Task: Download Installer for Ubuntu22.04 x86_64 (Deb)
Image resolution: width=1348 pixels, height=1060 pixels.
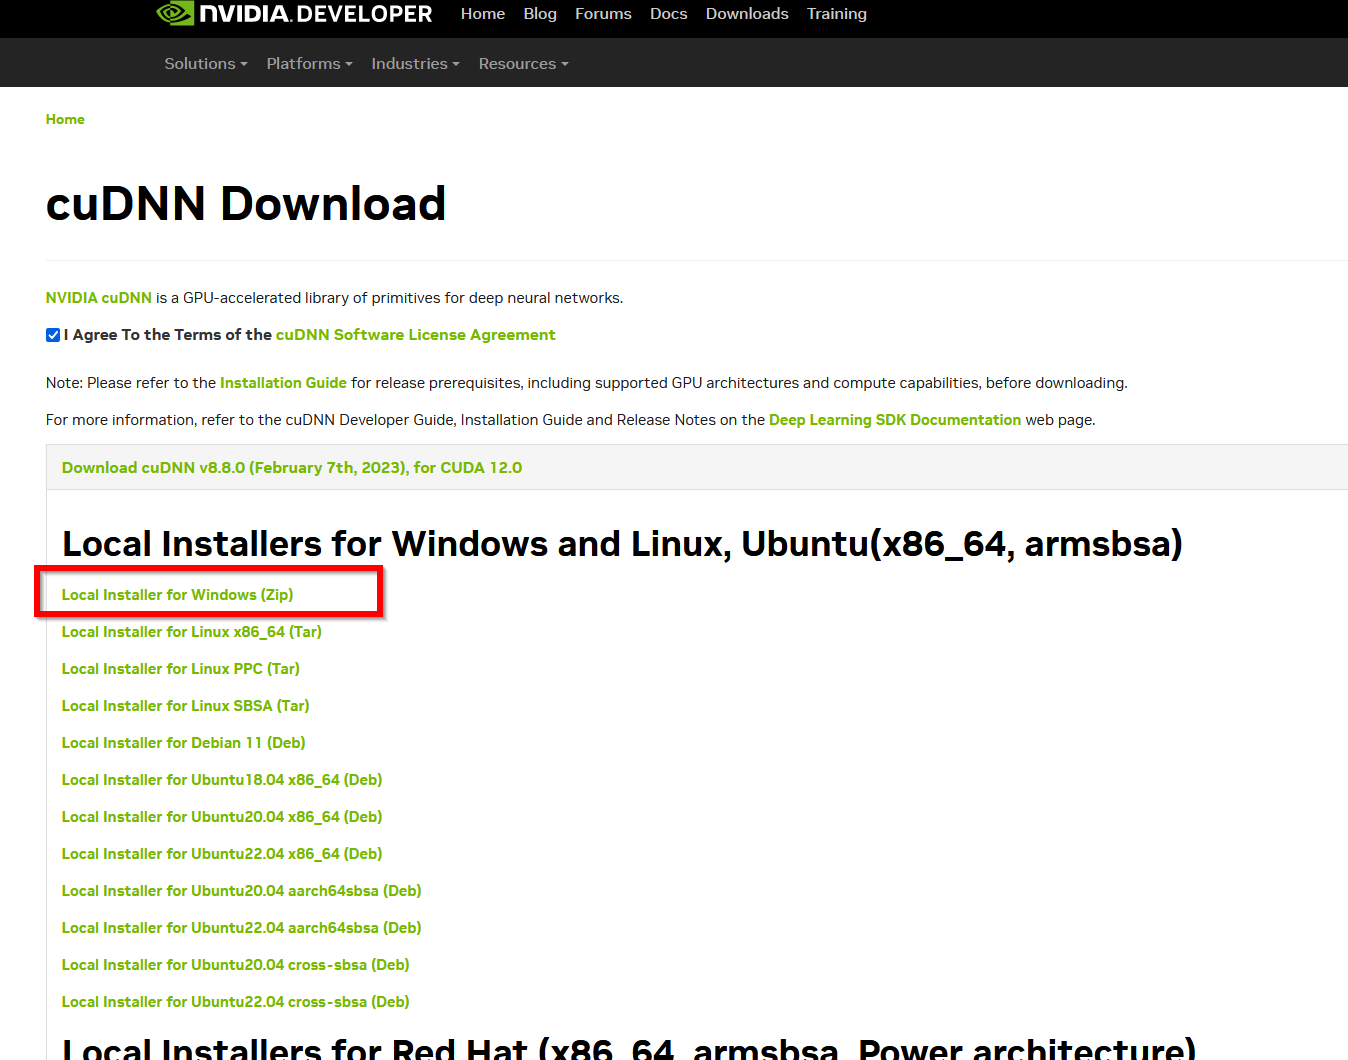Action: pyautogui.click(x=222, y=854)
